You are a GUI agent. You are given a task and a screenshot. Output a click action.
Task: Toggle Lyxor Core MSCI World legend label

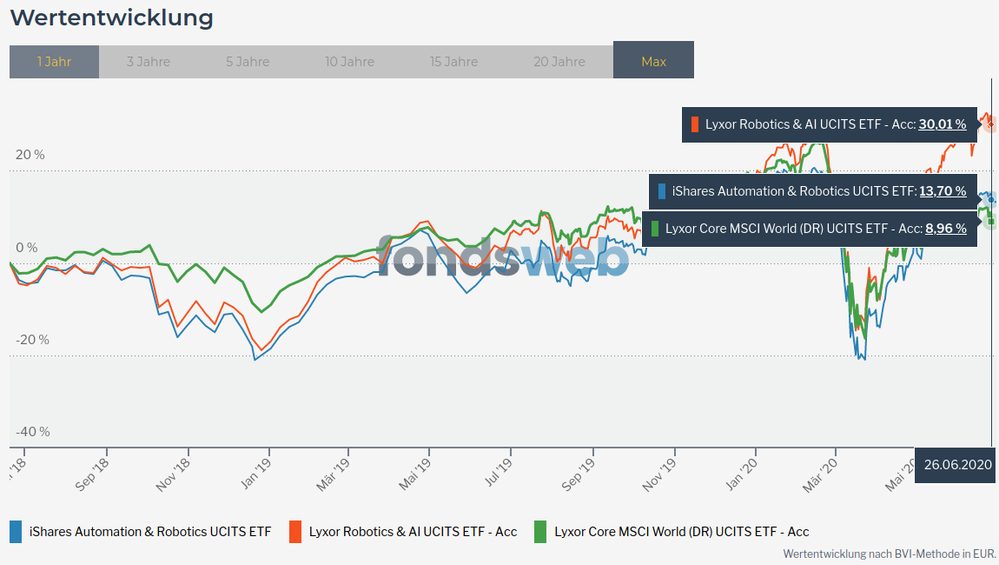(681, 531)
